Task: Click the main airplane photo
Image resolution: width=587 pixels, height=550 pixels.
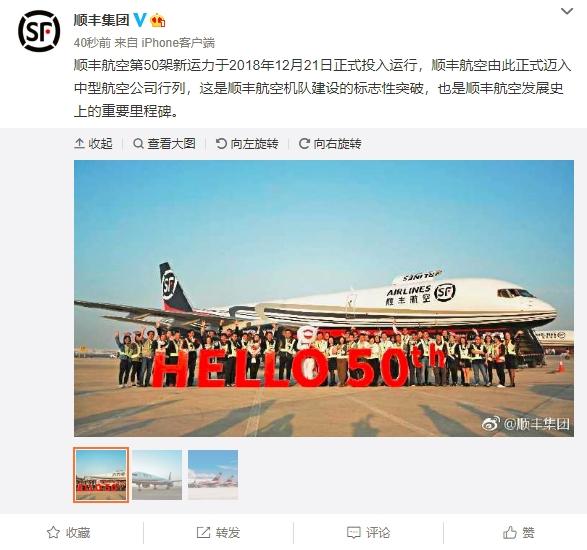Action: pos(324,298)
